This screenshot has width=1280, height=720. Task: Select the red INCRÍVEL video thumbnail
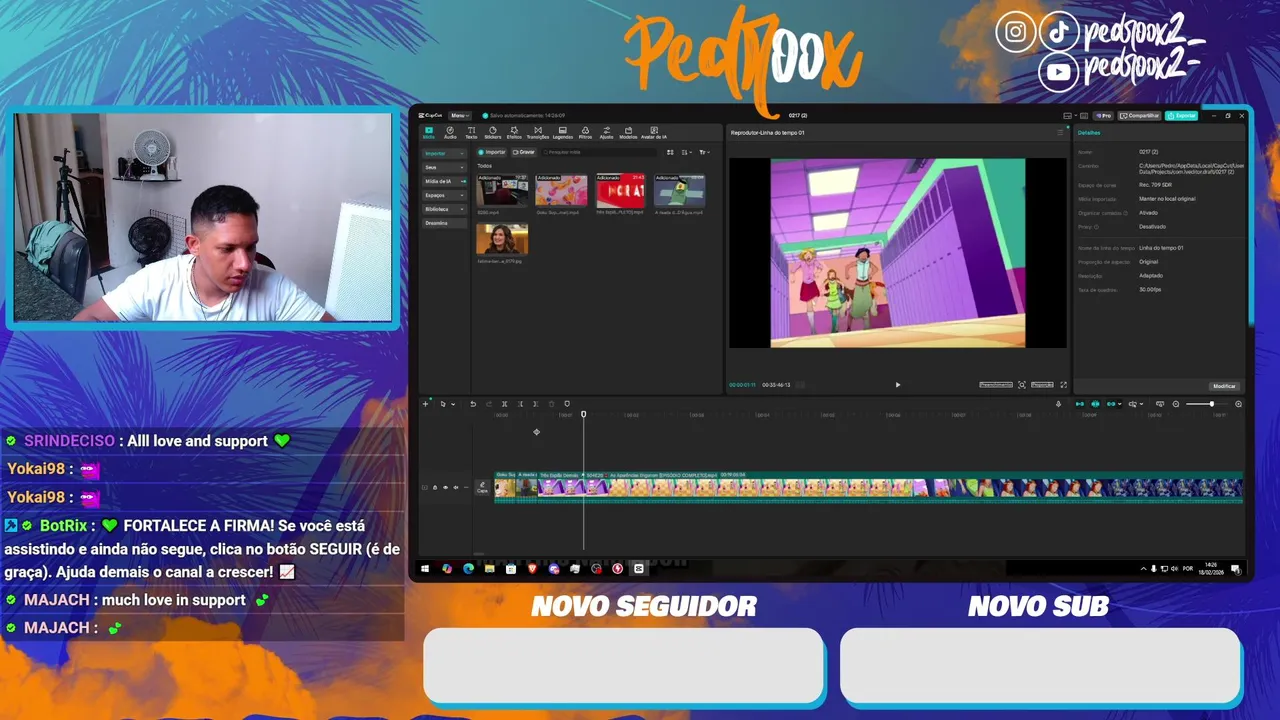coord(620,190)
